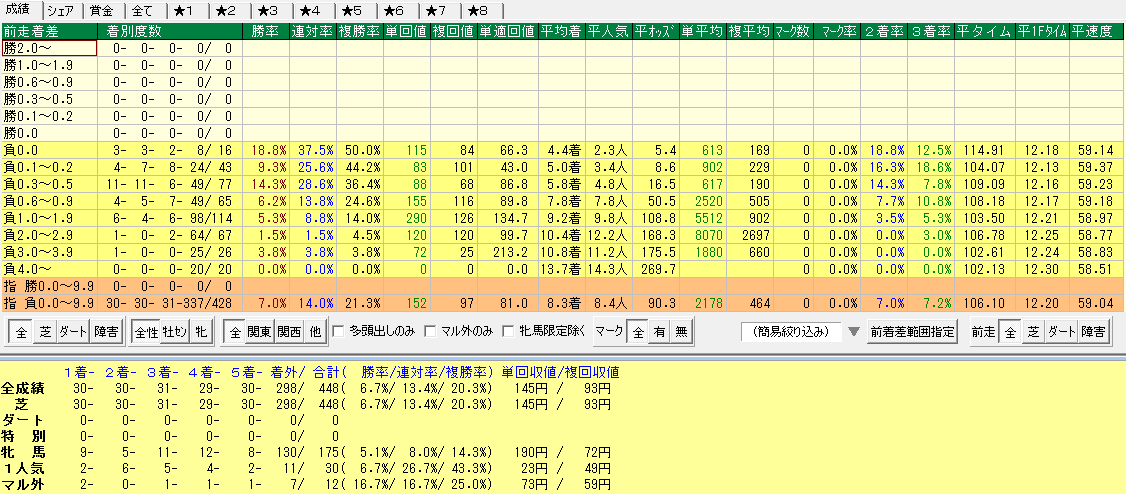
Task: Select the 勝2.0~ row label
Action: (49, 48)
